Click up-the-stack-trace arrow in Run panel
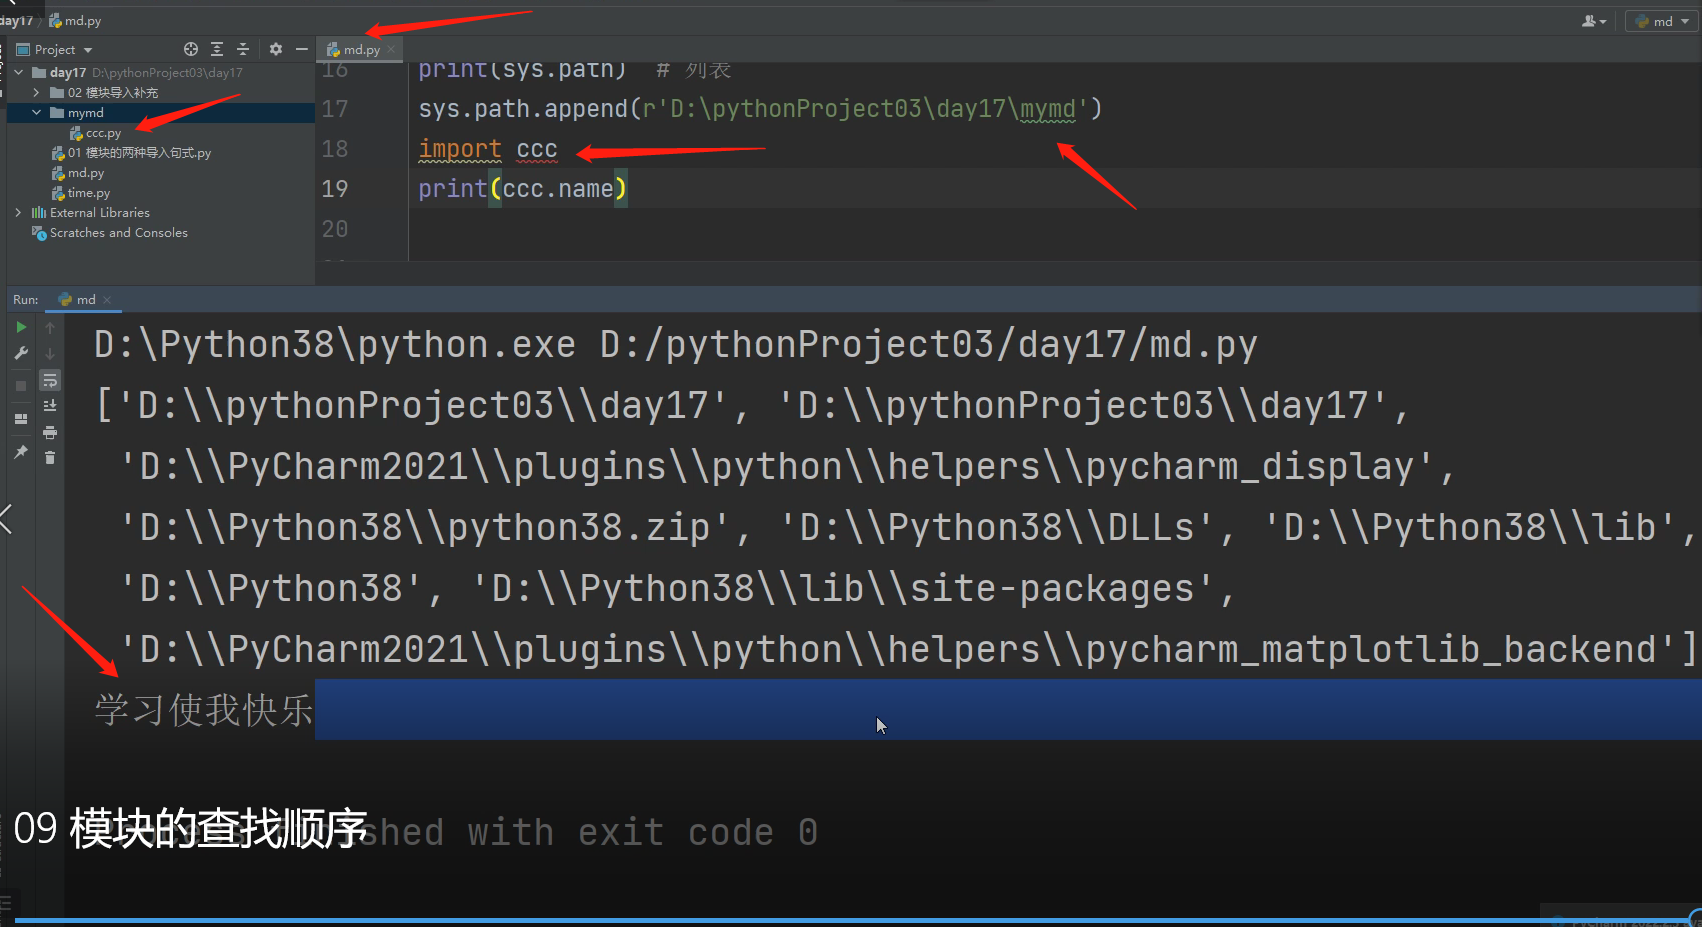This screenshot has height=927, width=1702. (50, 327)
